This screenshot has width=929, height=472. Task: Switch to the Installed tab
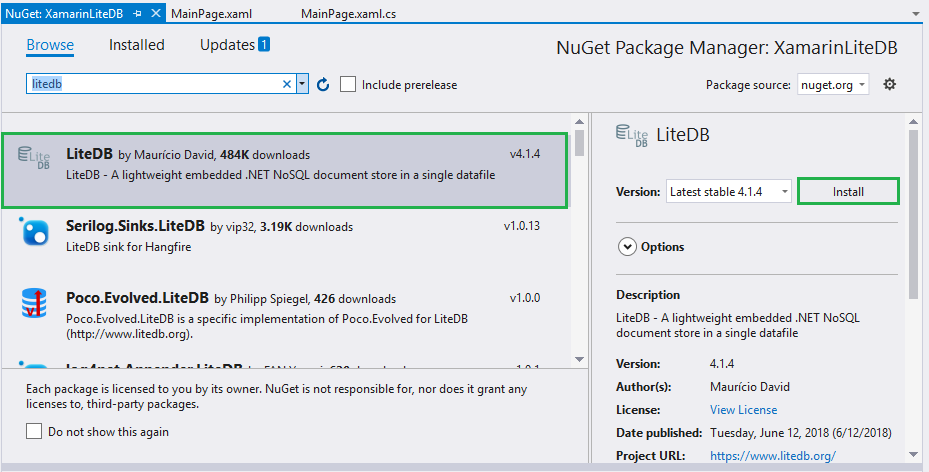click(137, 45)
